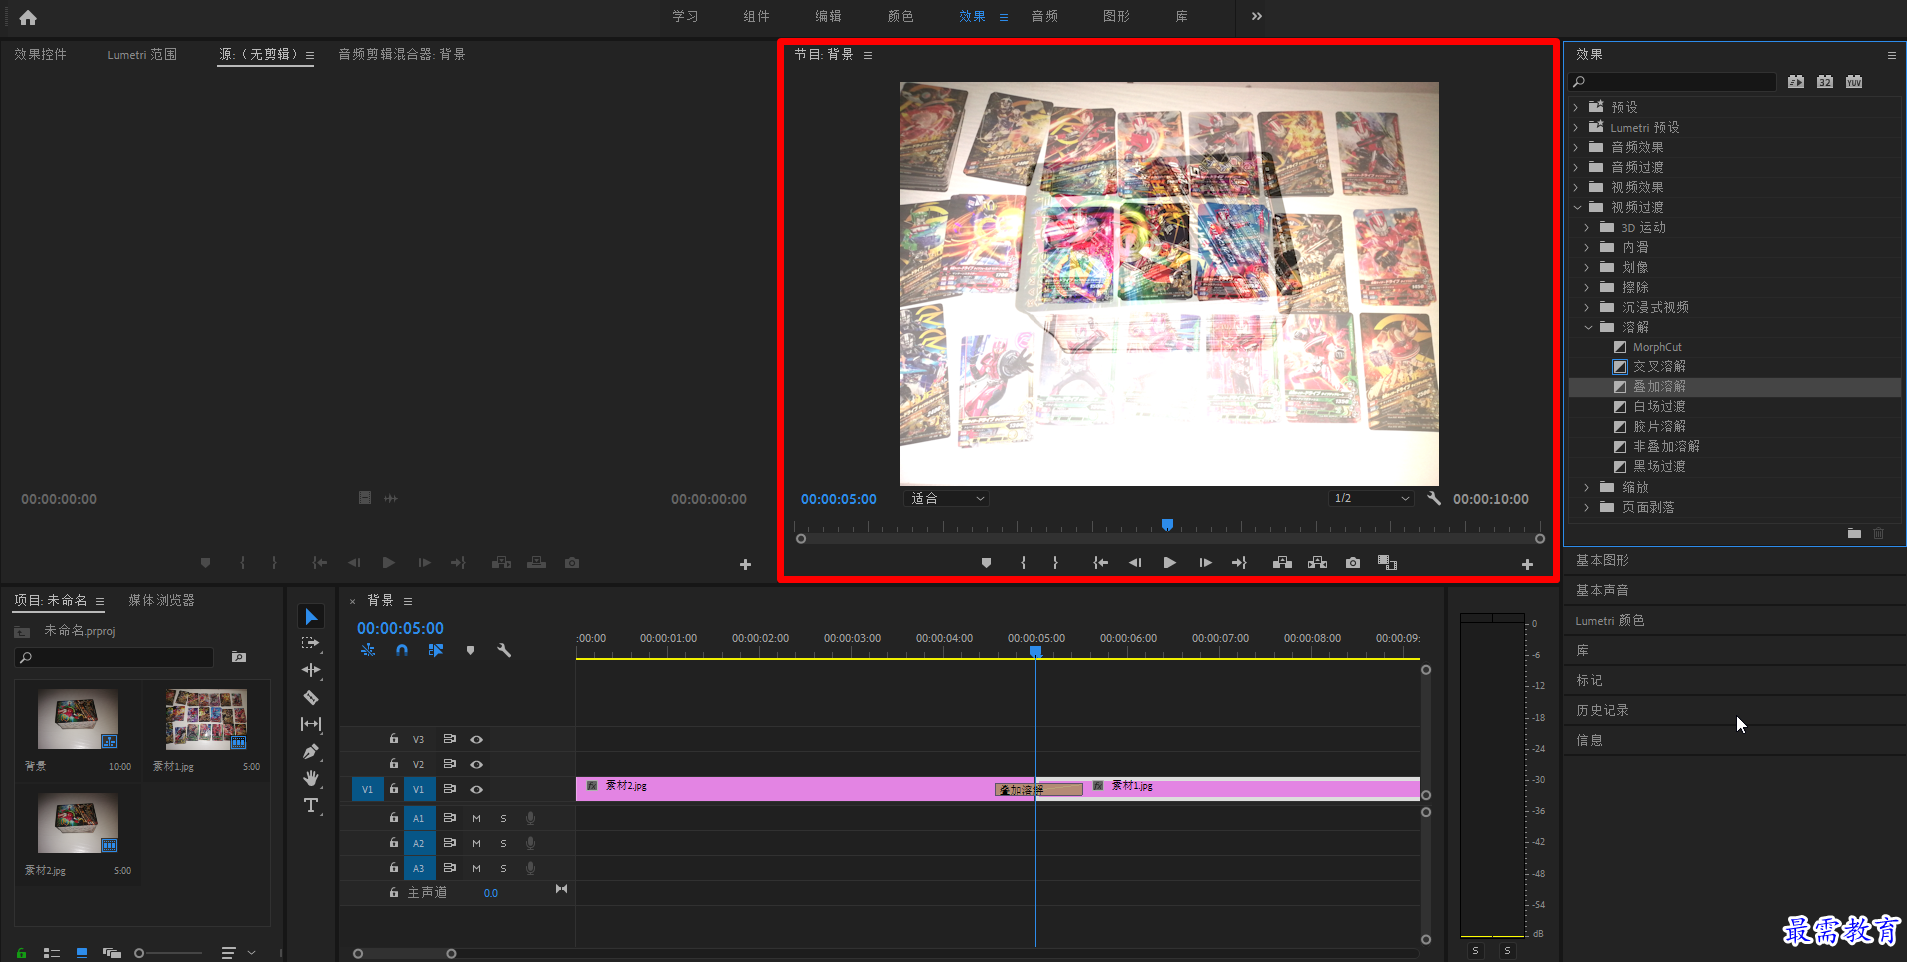Select the Ripple Edit tool
This screenshot has height=962, width=1907.
pos(311,670)
